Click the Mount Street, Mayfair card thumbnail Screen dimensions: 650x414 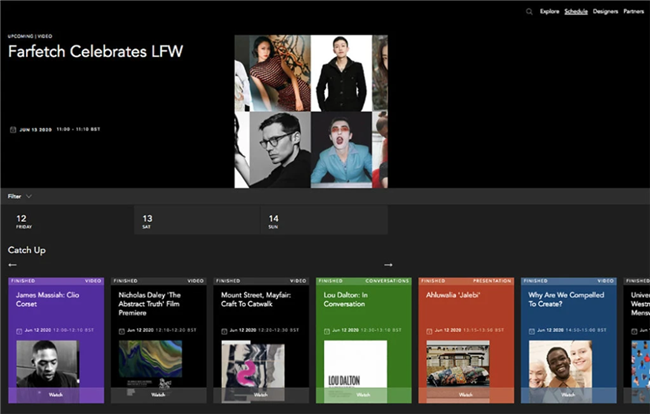(253, 368)
